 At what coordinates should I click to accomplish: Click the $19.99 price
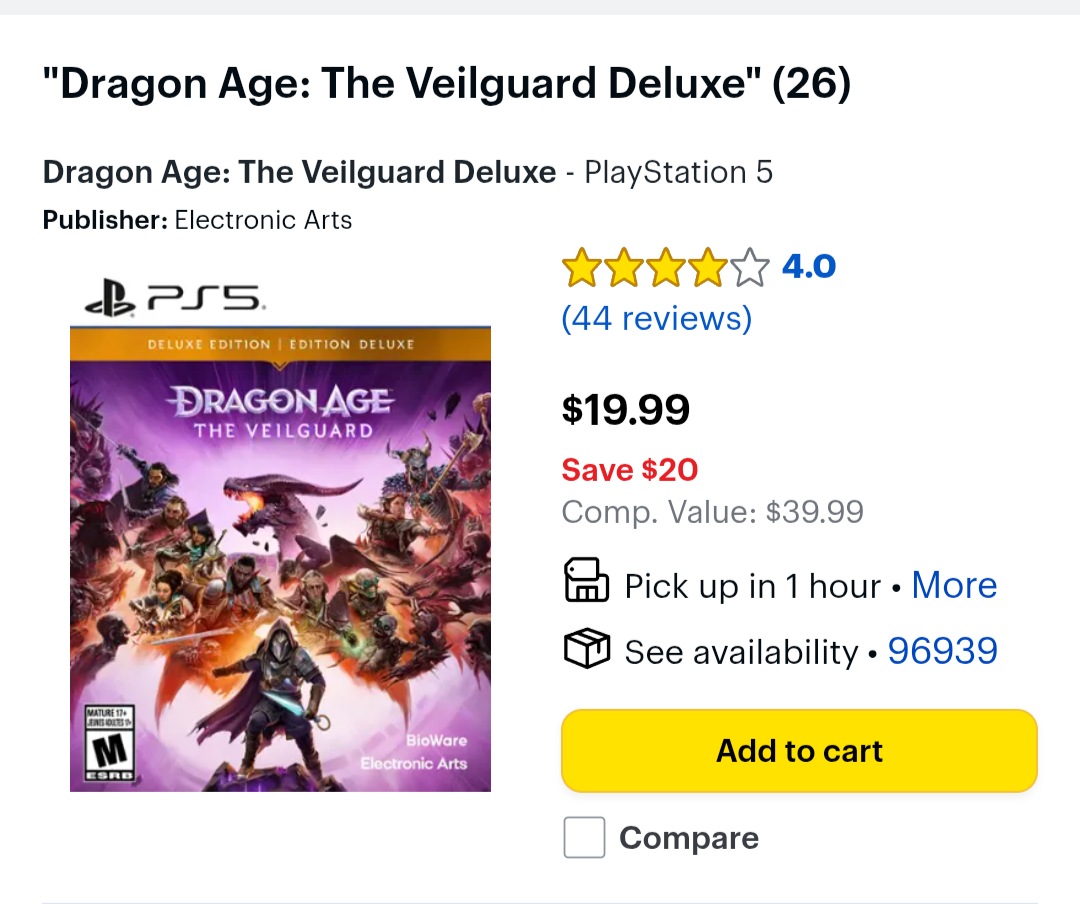[625, 409]
